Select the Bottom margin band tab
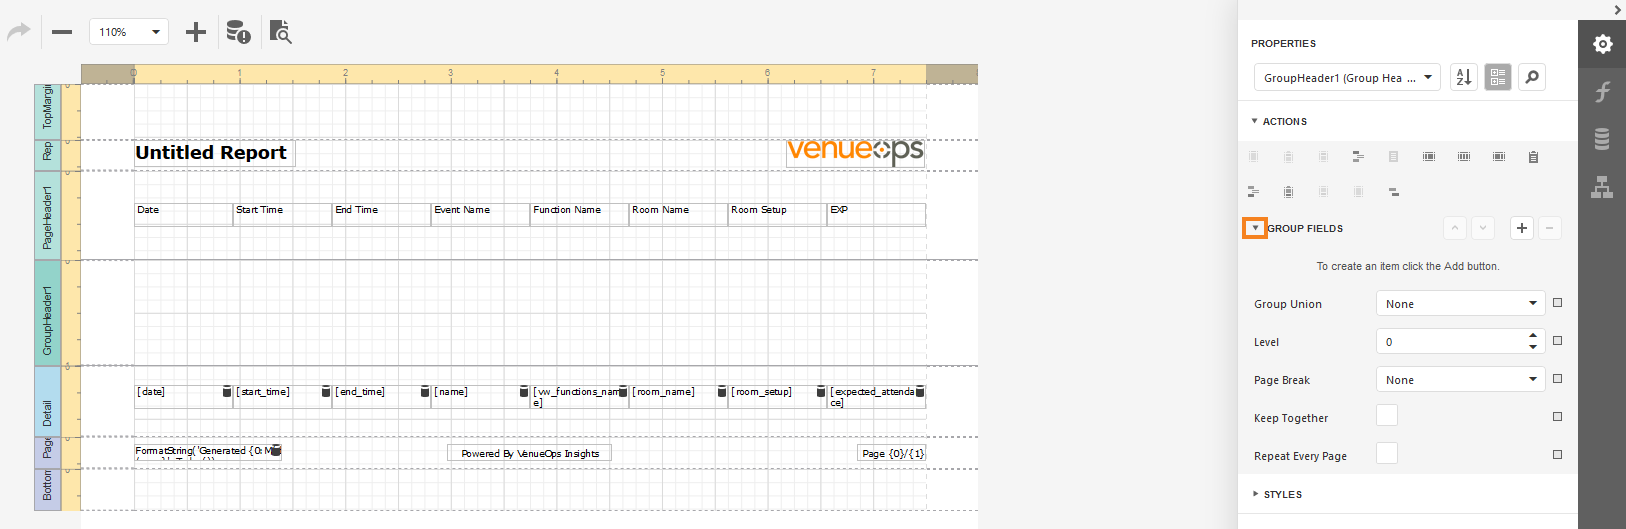The image size is (1626, 529). [47, 489]
